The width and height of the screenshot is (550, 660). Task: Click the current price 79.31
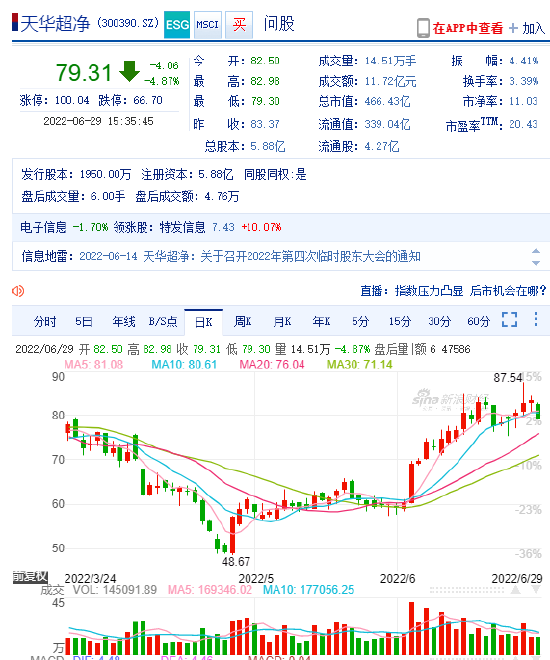[x=84, y=72]
